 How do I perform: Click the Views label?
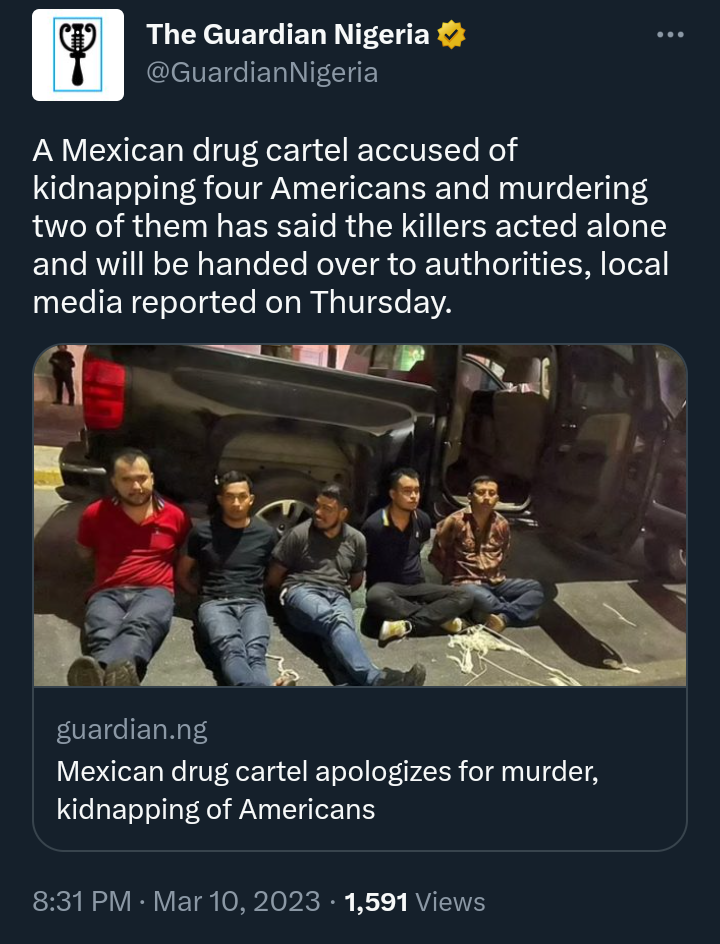[450, 902]
